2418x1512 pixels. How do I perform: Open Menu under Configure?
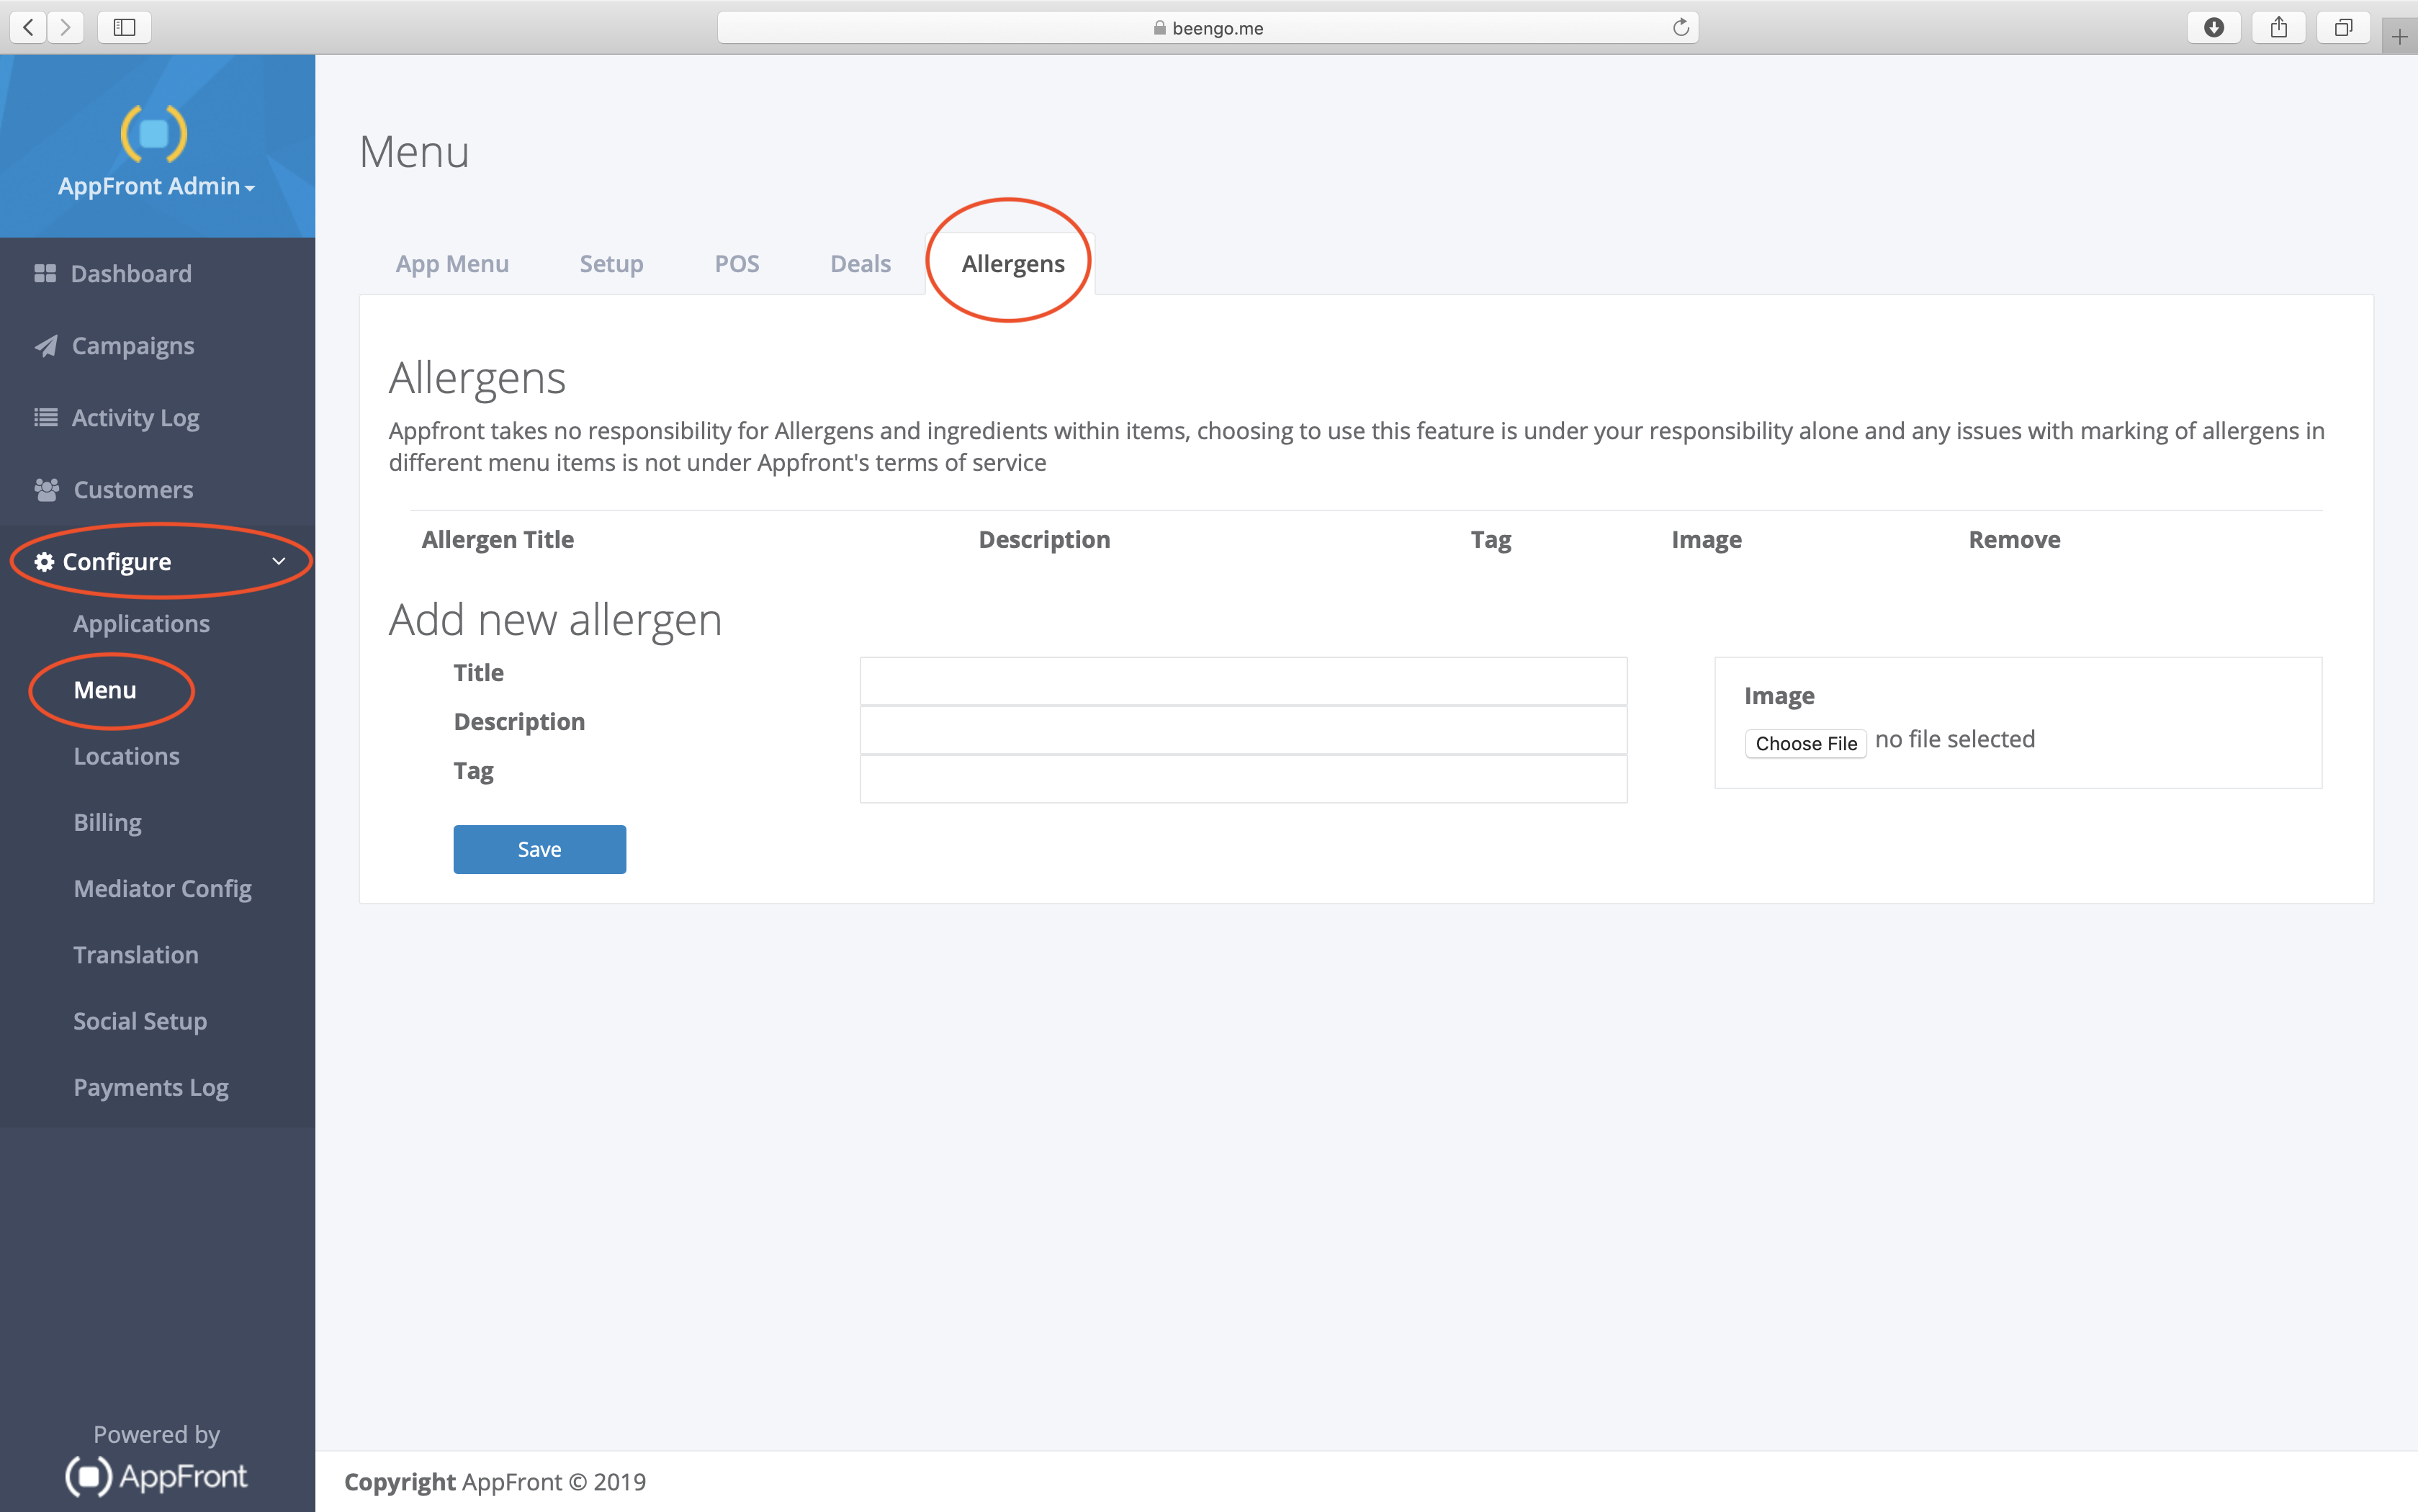105,690
